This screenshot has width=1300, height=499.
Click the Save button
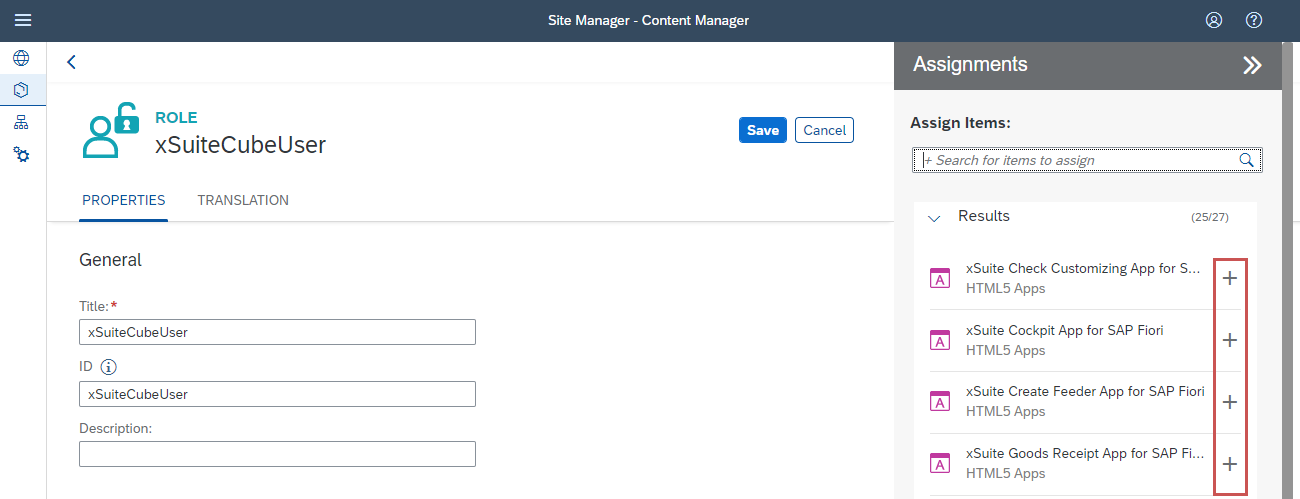762,130
